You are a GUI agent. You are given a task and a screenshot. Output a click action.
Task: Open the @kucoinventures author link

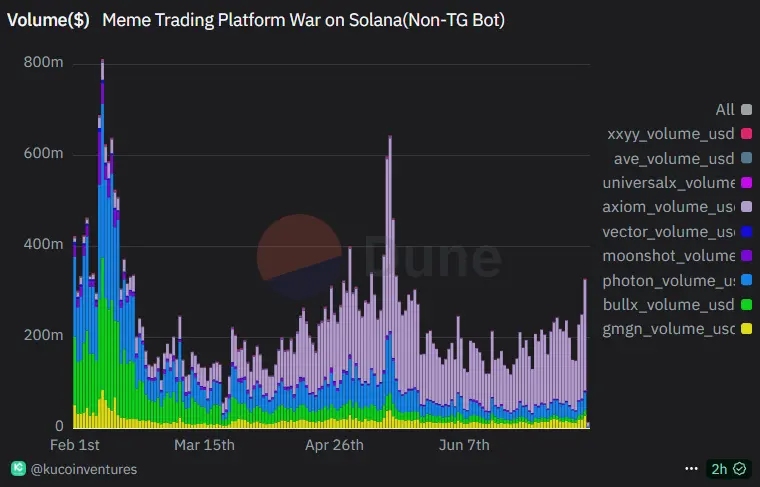click(84, 469)
